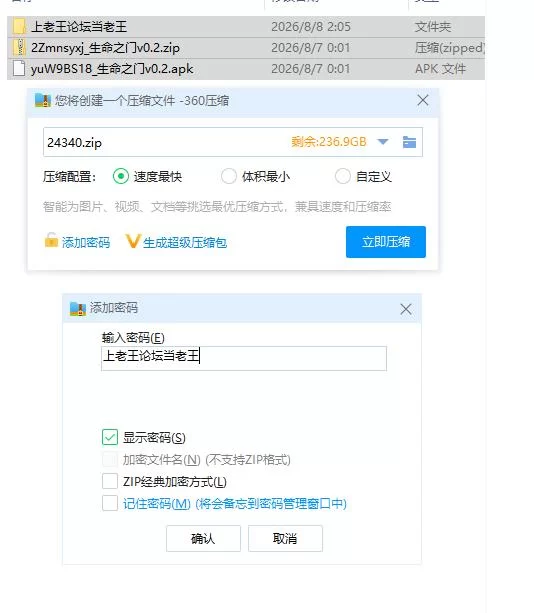534x613 pixels.
Task: Click the 压缩(zipped) type cell
Action: 450,48
